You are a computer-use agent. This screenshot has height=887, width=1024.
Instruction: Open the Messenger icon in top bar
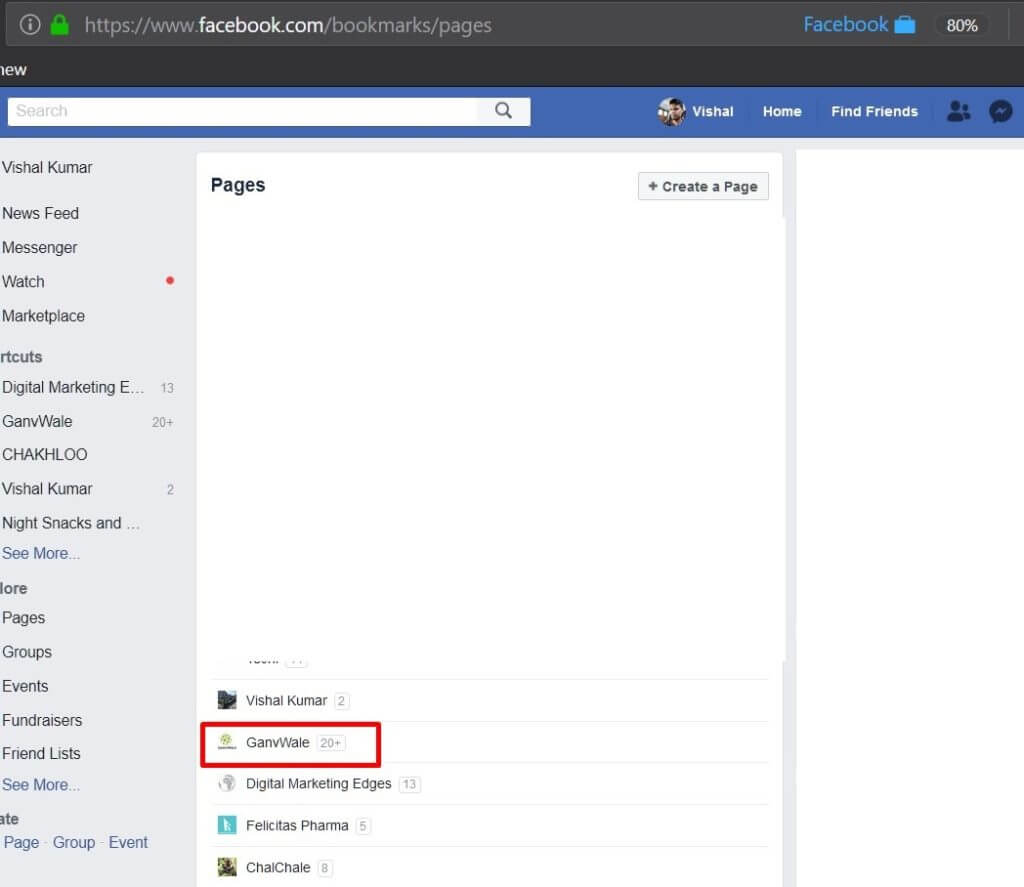point(1000,112)
